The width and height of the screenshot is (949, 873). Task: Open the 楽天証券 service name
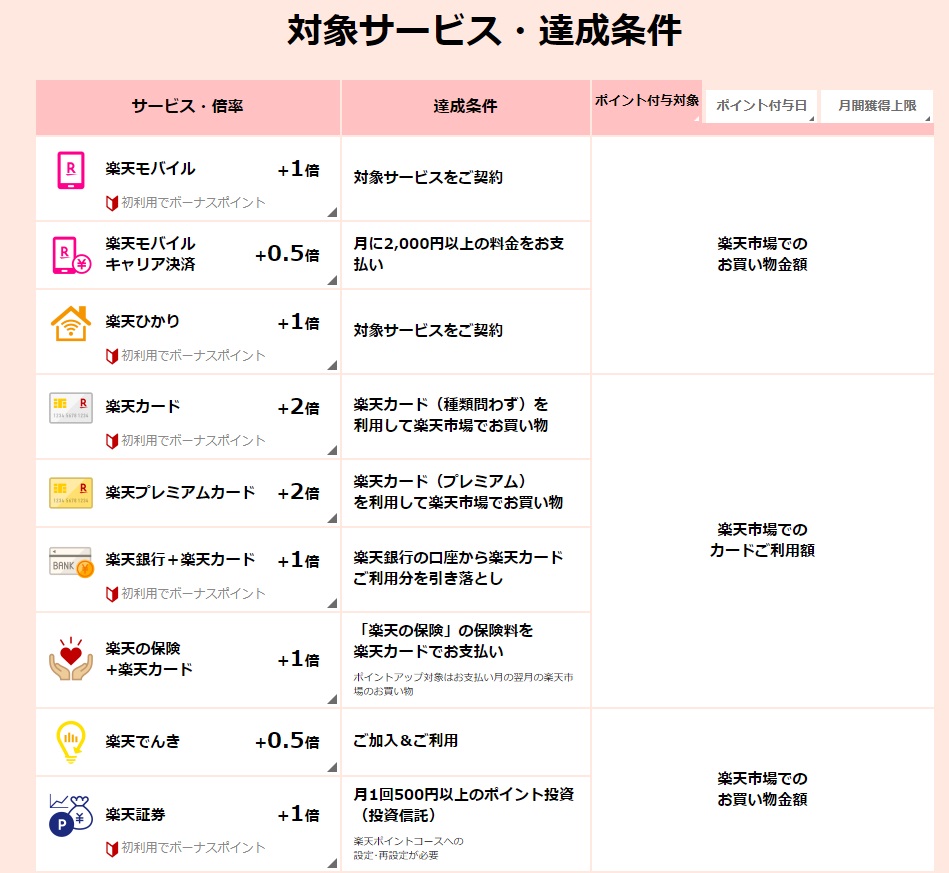136,815
